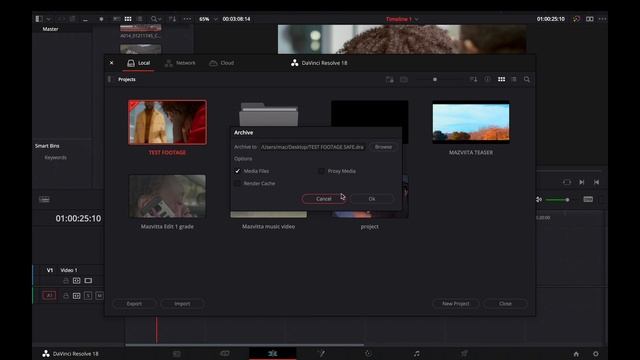Select MAZVITA TEASER project thumbnail

tap(471, 122)
